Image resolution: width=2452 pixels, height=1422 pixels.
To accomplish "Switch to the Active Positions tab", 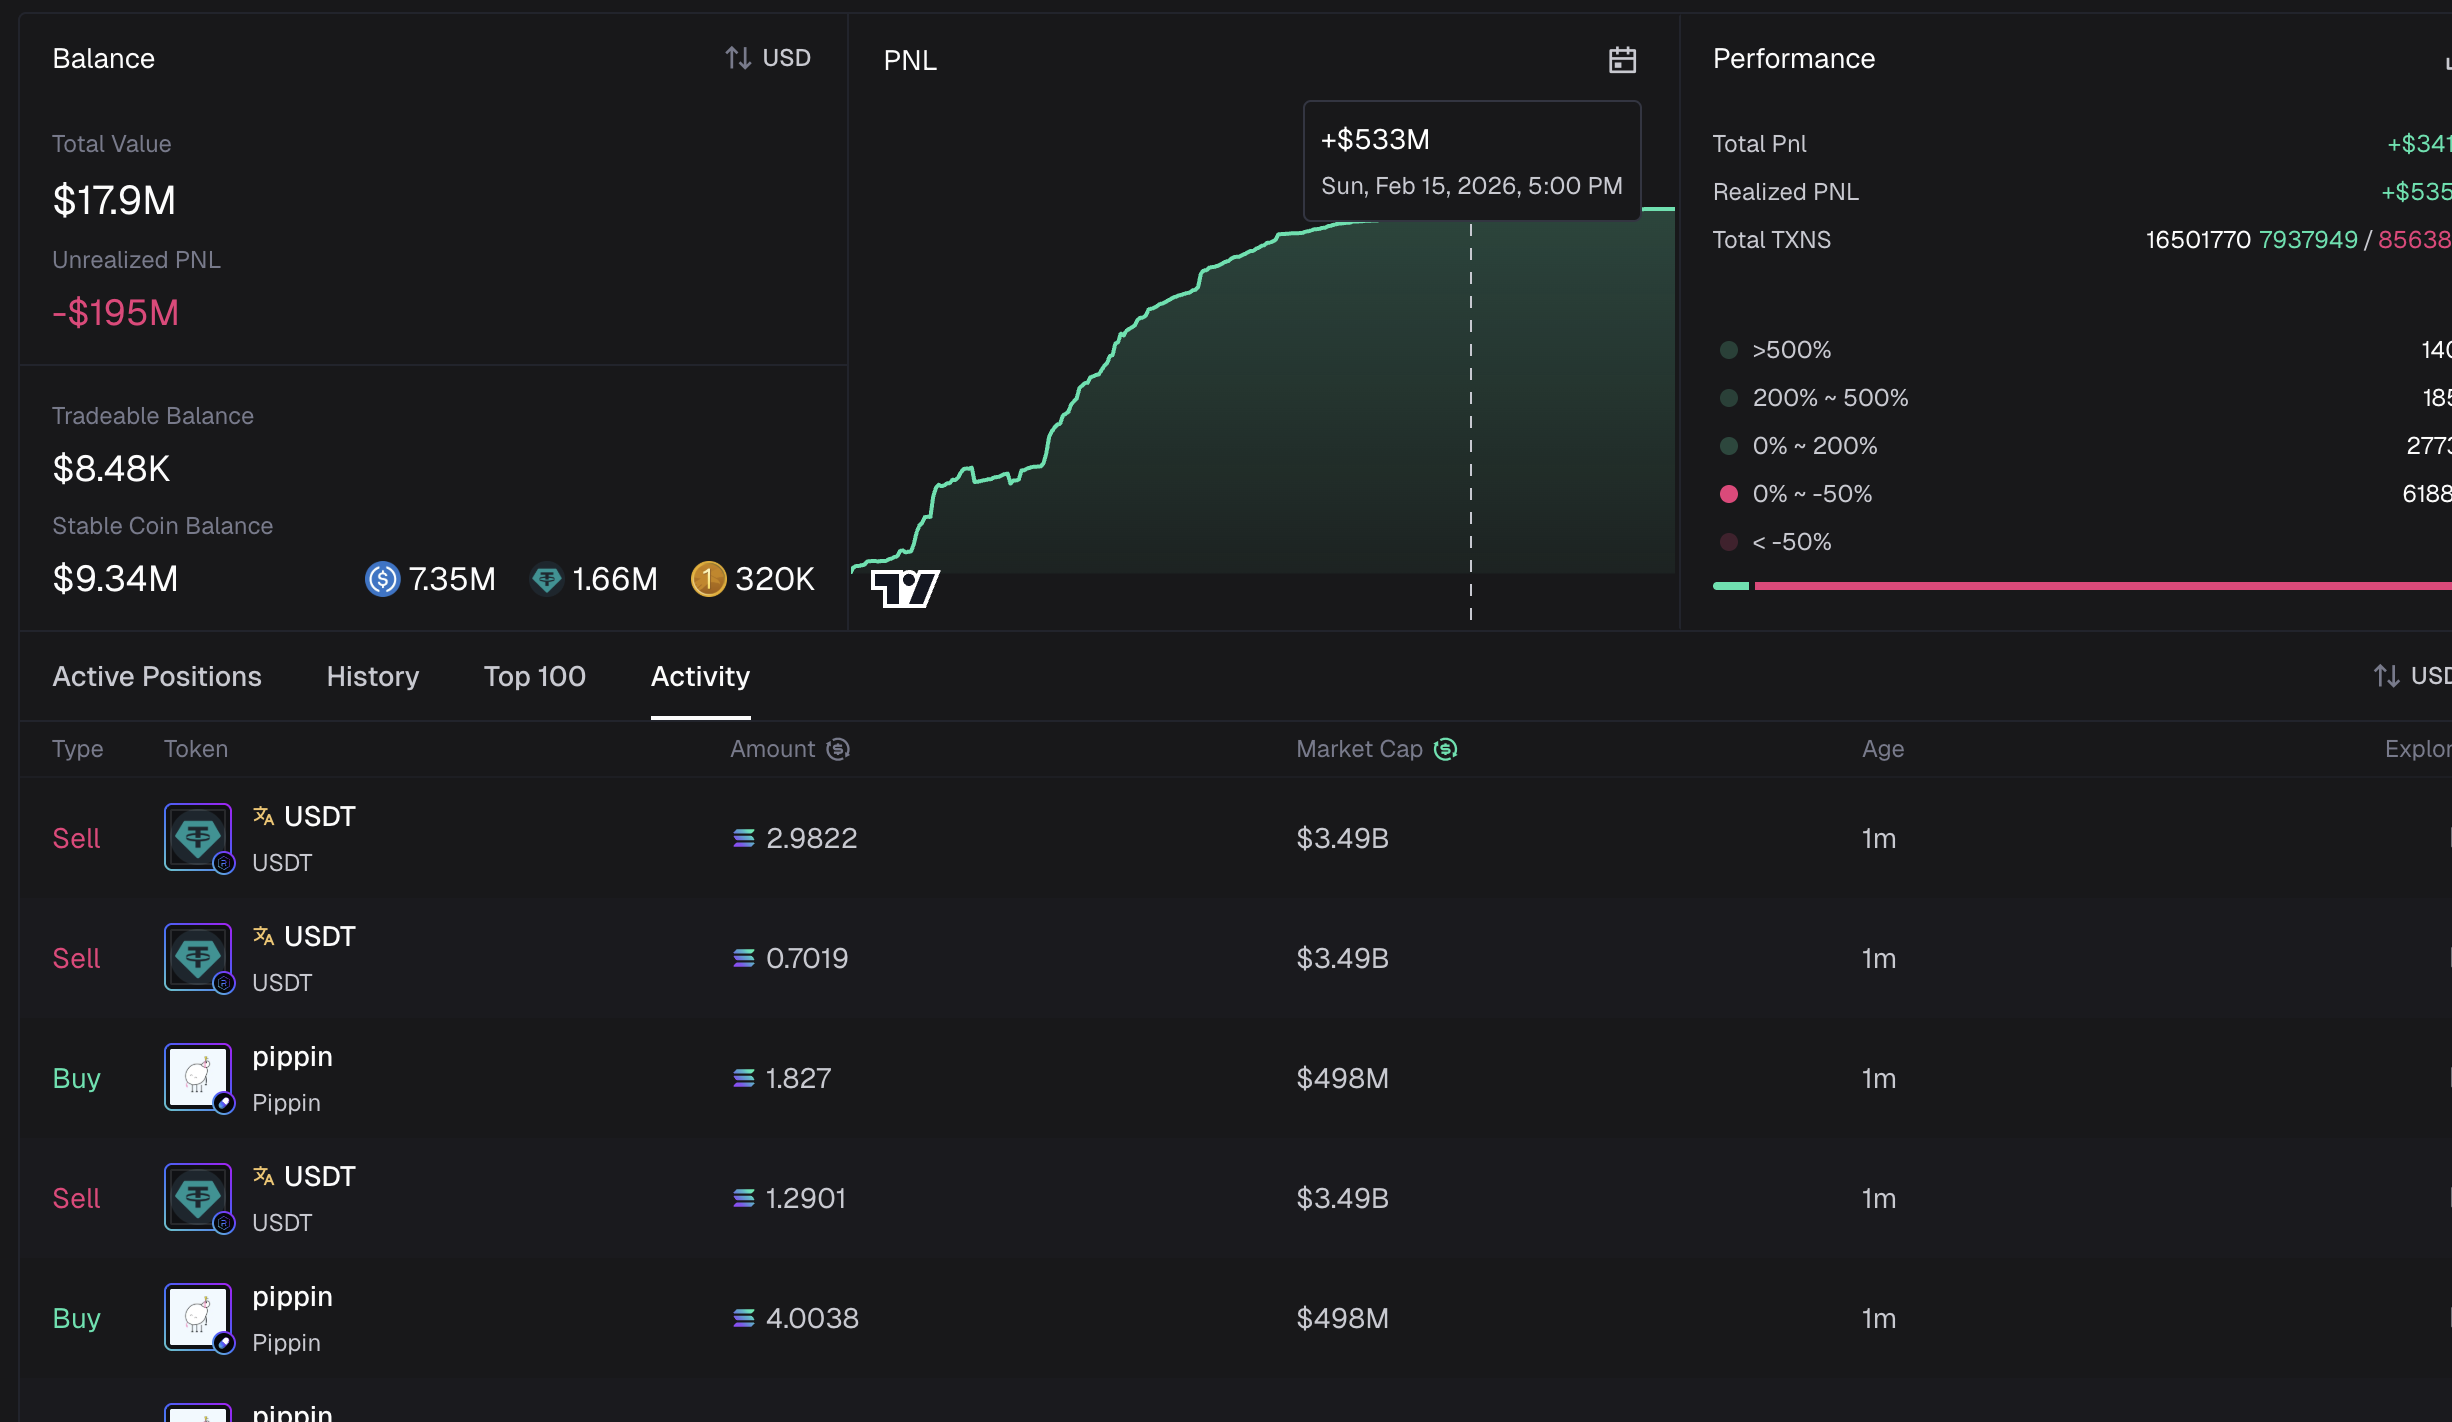I will [157, 677].
